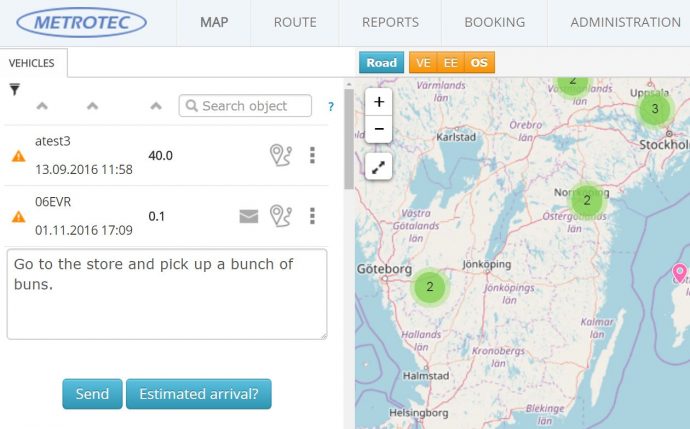Switch map layer to OS

(480, 62)
